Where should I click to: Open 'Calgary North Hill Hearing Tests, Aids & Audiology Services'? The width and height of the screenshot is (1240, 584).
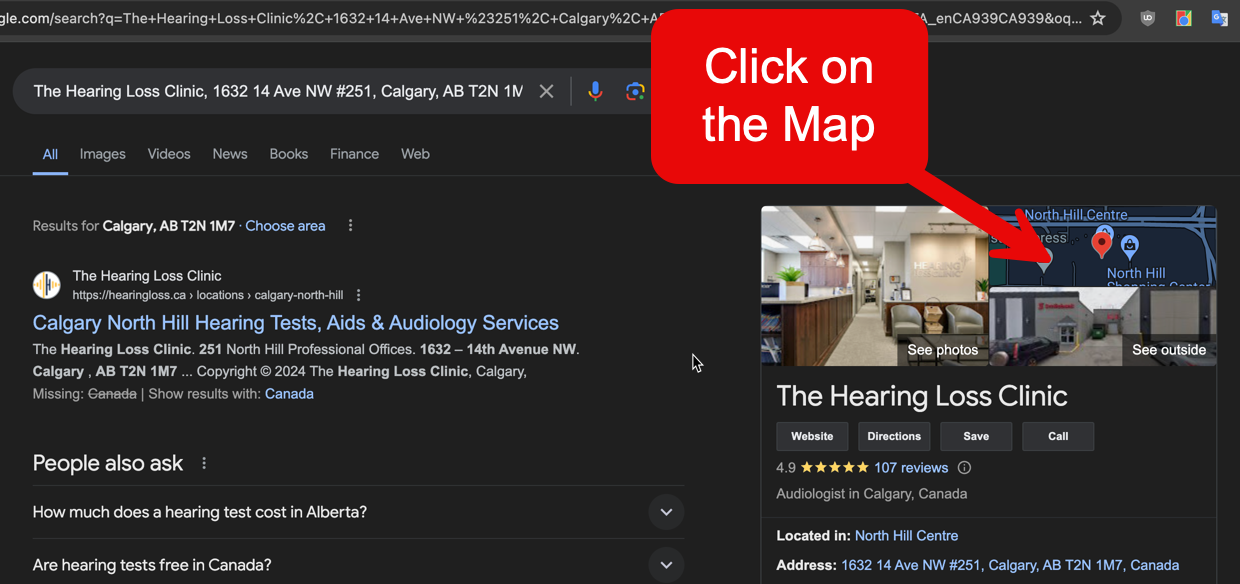[x=296, y=323]
